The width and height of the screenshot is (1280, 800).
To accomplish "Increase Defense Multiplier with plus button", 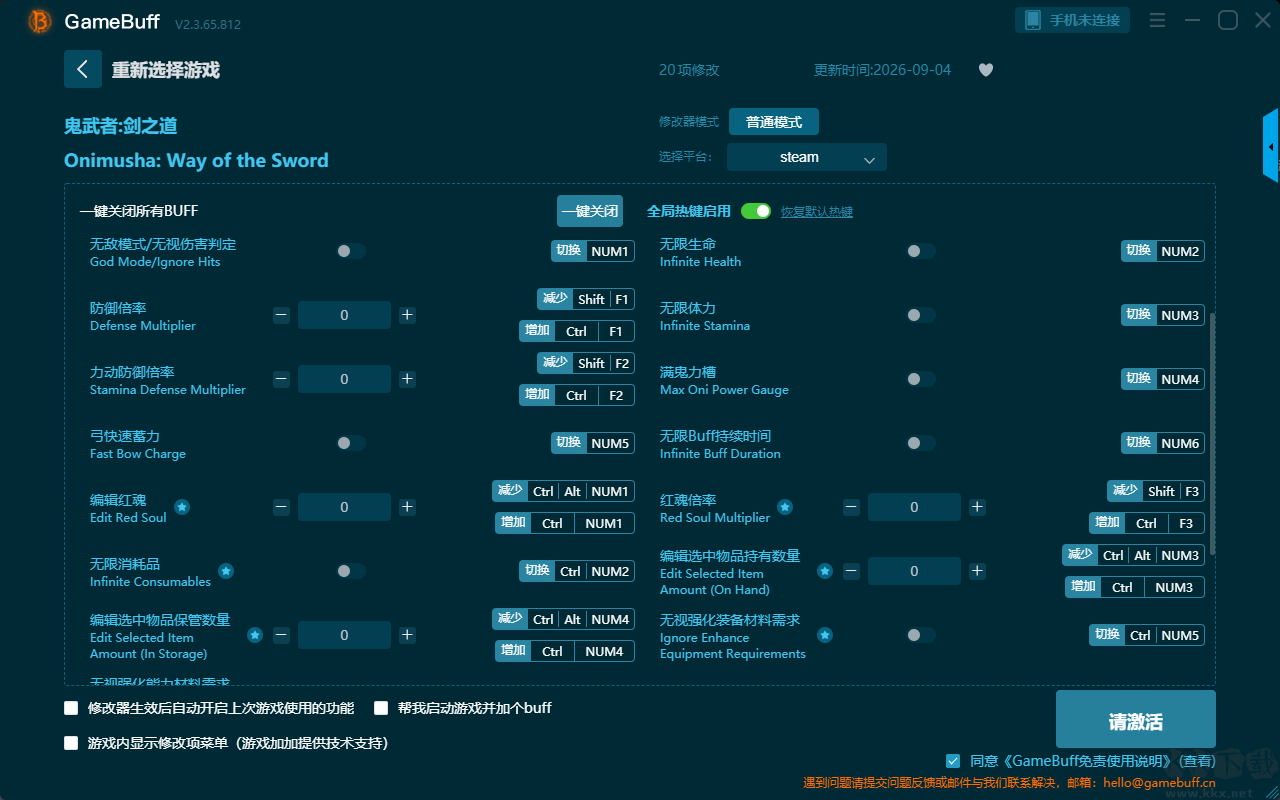I will click(407, 315).
